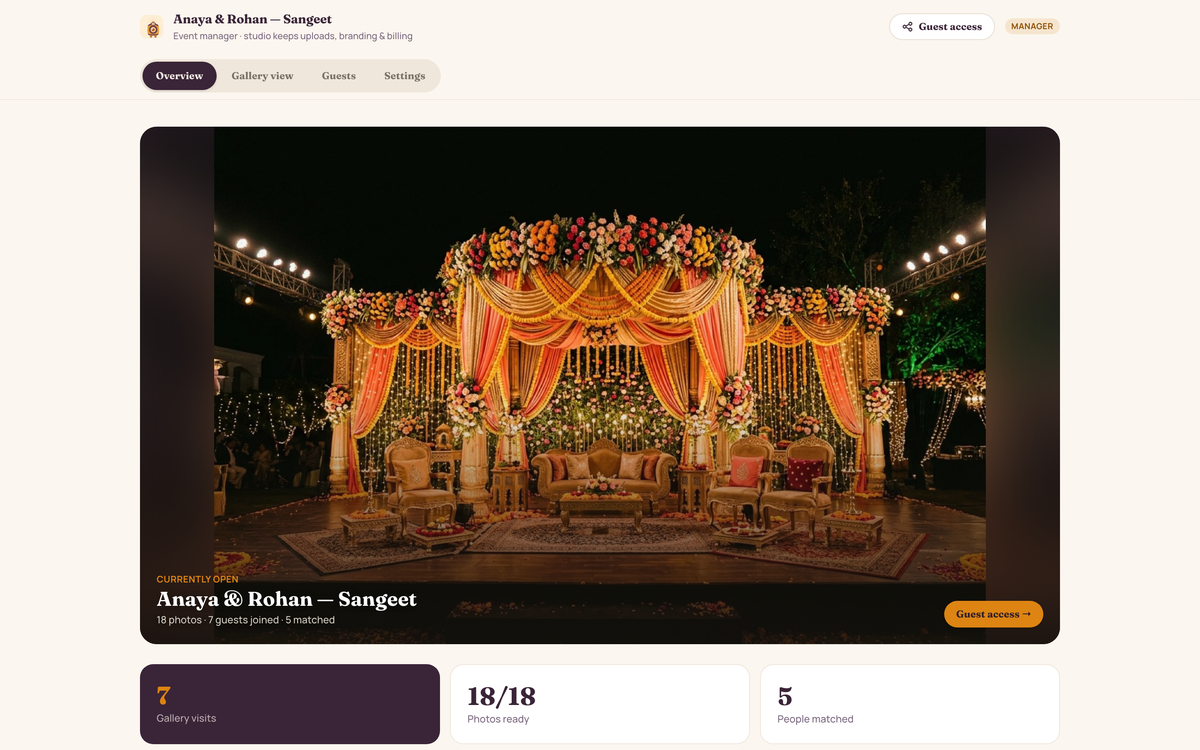Go to the Settings tab

[405, 76]
